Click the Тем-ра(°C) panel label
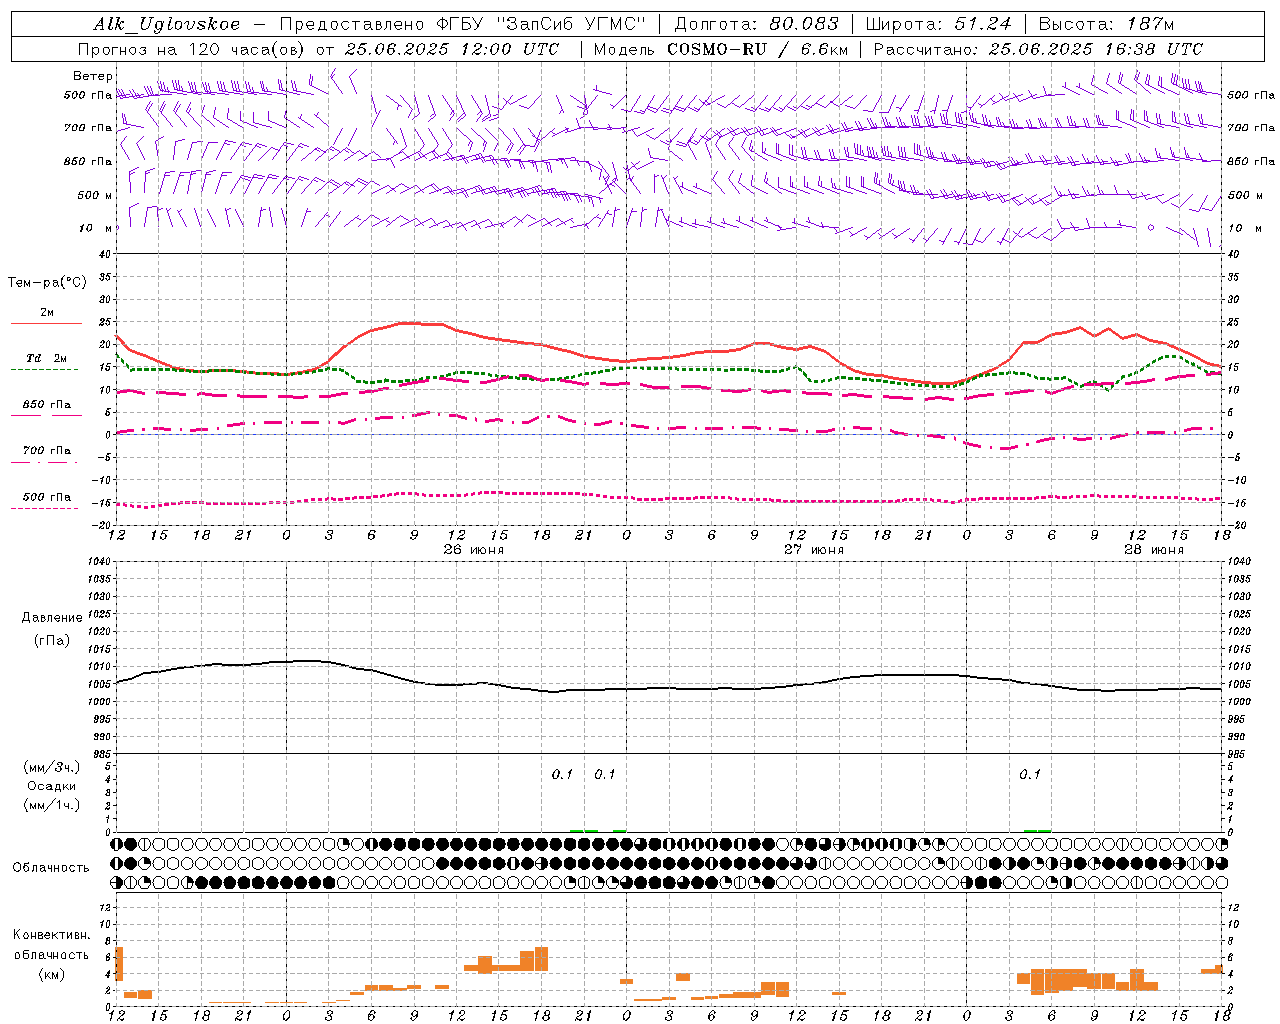The height and width of the screenshot is (1024, 1280). point(47,283)
